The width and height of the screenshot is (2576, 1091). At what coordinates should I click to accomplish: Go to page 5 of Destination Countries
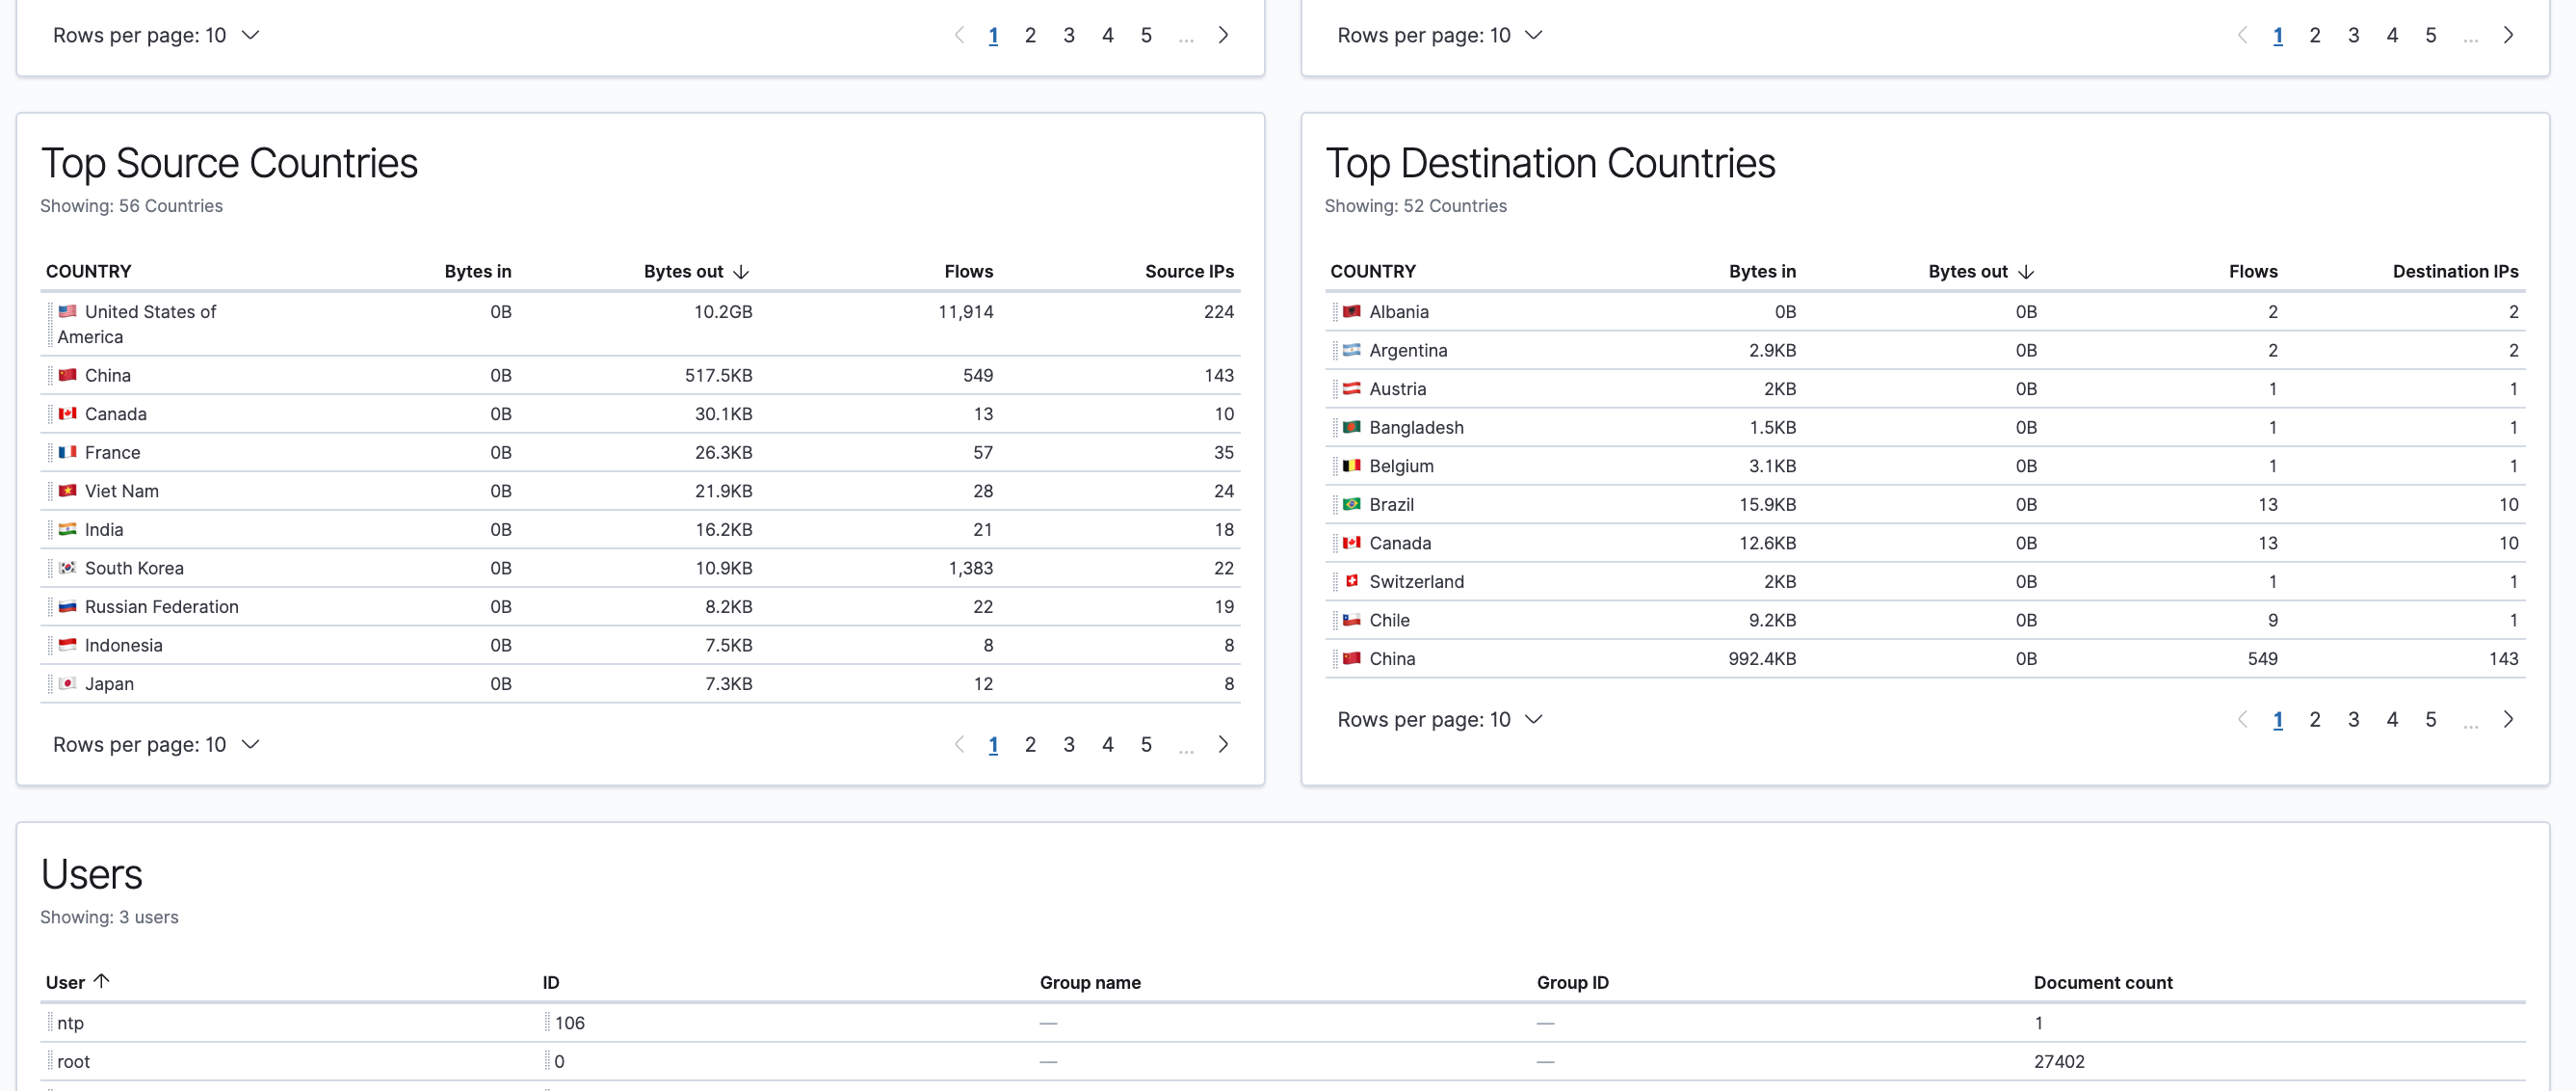2430,719
